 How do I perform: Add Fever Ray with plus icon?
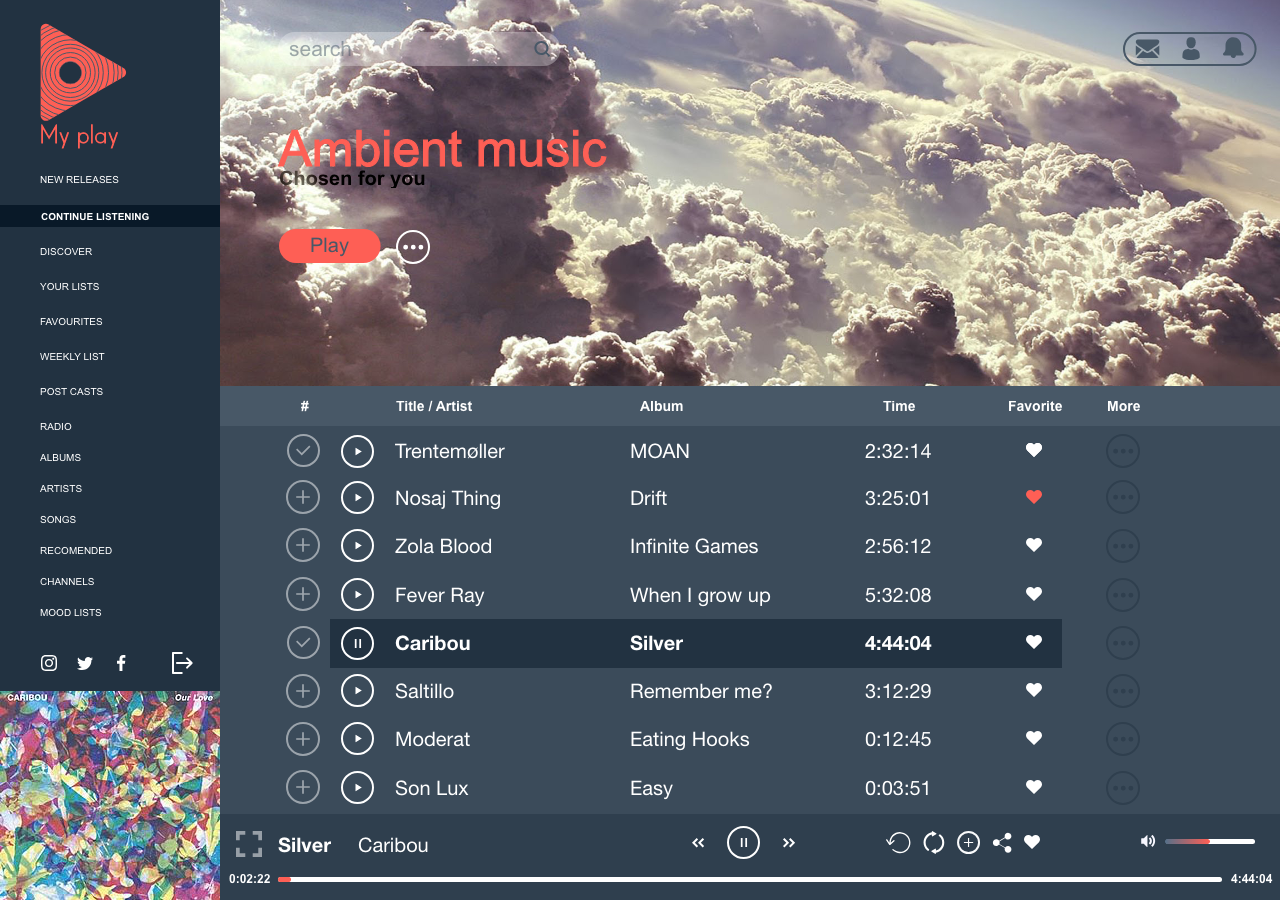point(303,594)
